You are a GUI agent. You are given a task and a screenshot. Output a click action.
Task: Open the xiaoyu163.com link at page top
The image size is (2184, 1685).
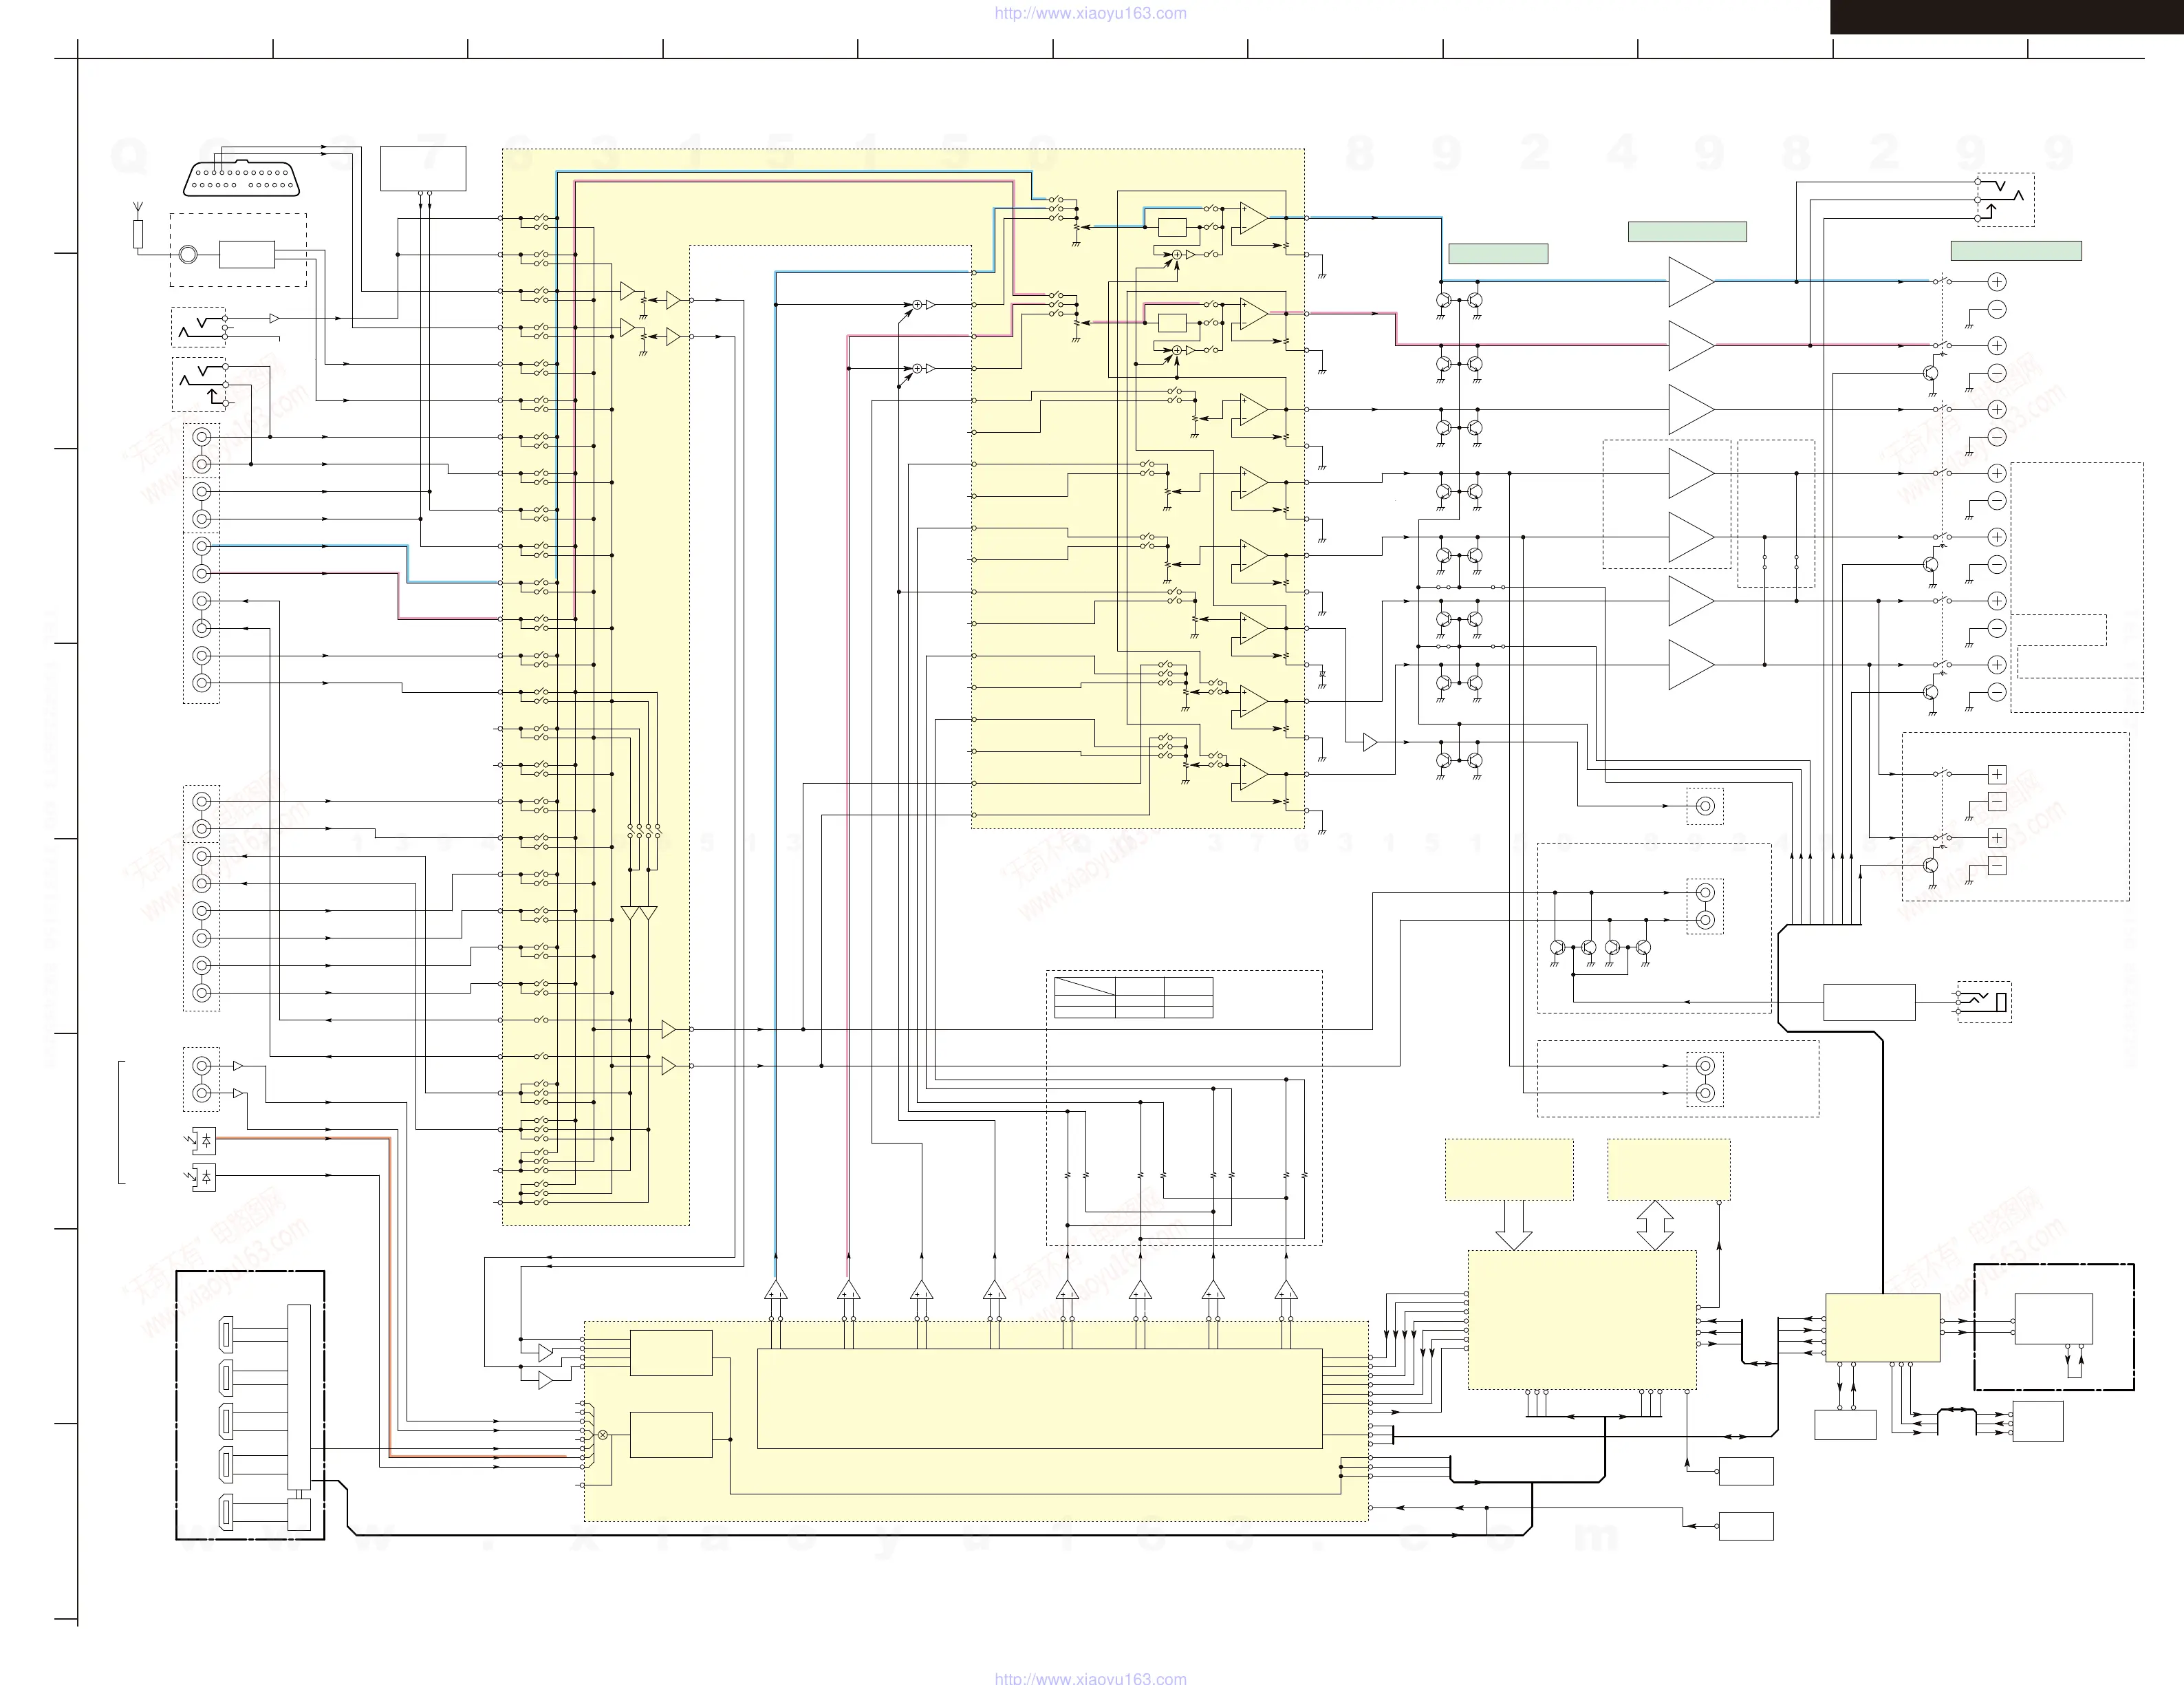tap(1090, 13)
